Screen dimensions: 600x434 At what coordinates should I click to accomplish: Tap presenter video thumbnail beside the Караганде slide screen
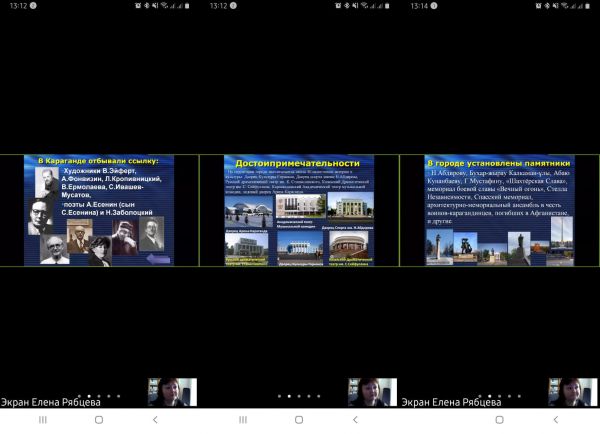tap(172, 391)
